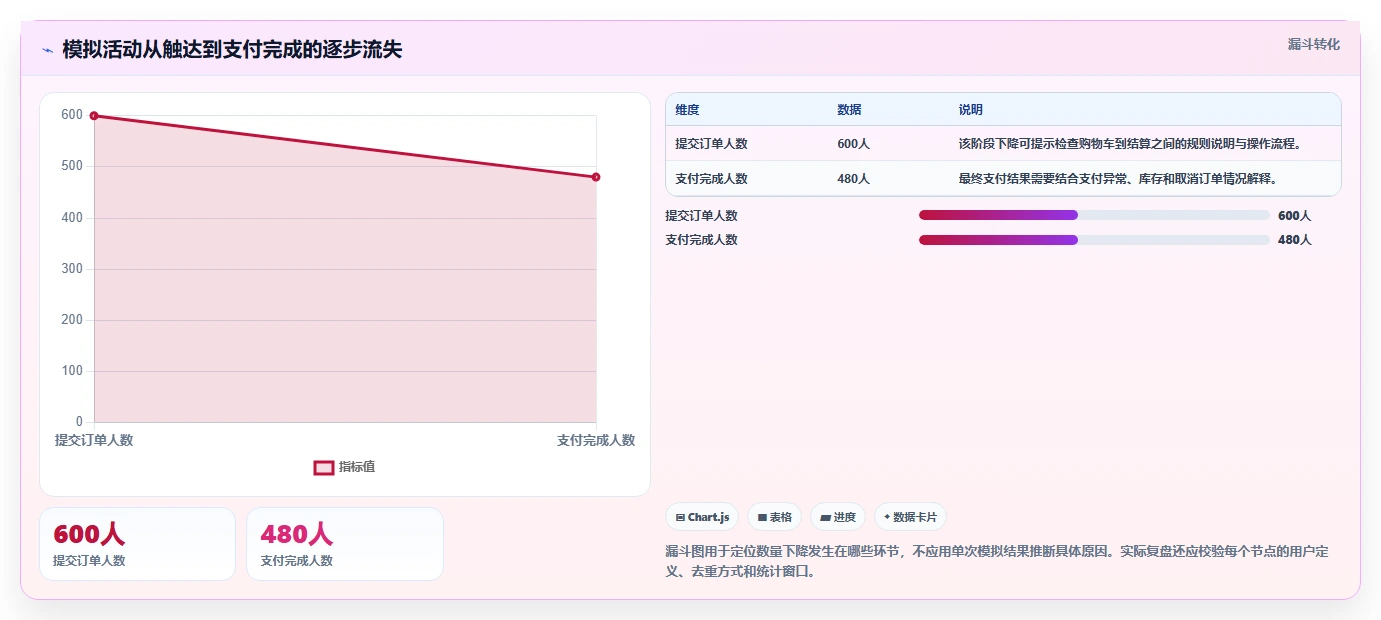Click the icon inside the Chart.js chip
Image resolution: width=1381 pixels, height=620 pixels.
point(680,518)
